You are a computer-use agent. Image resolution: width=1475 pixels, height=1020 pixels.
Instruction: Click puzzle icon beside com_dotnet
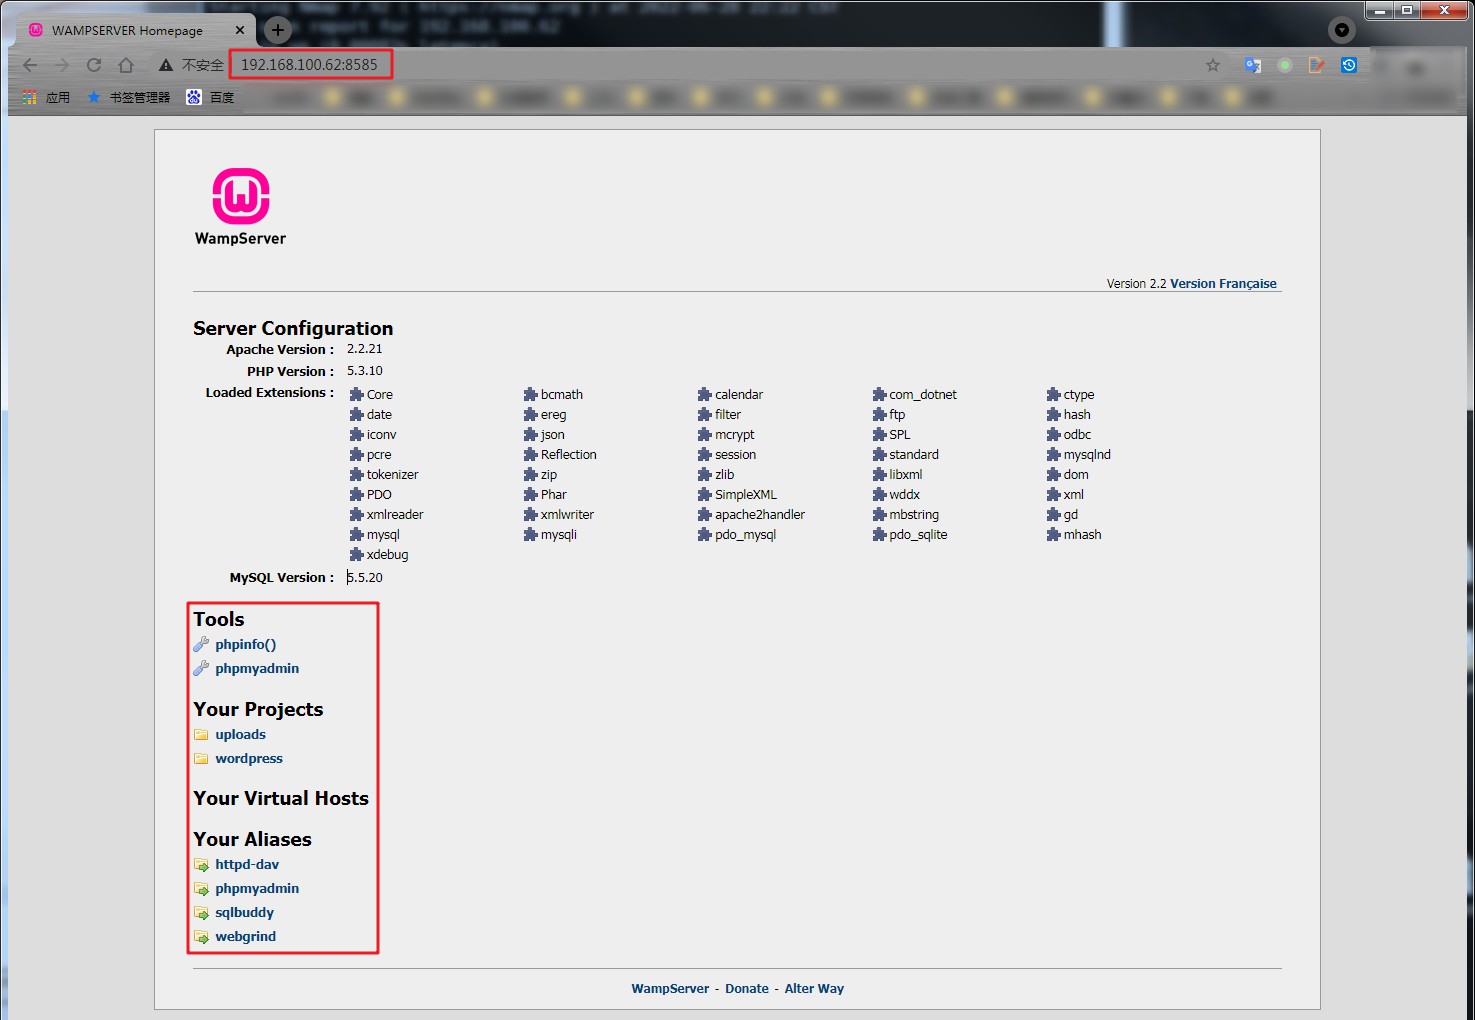coord(879,395)
